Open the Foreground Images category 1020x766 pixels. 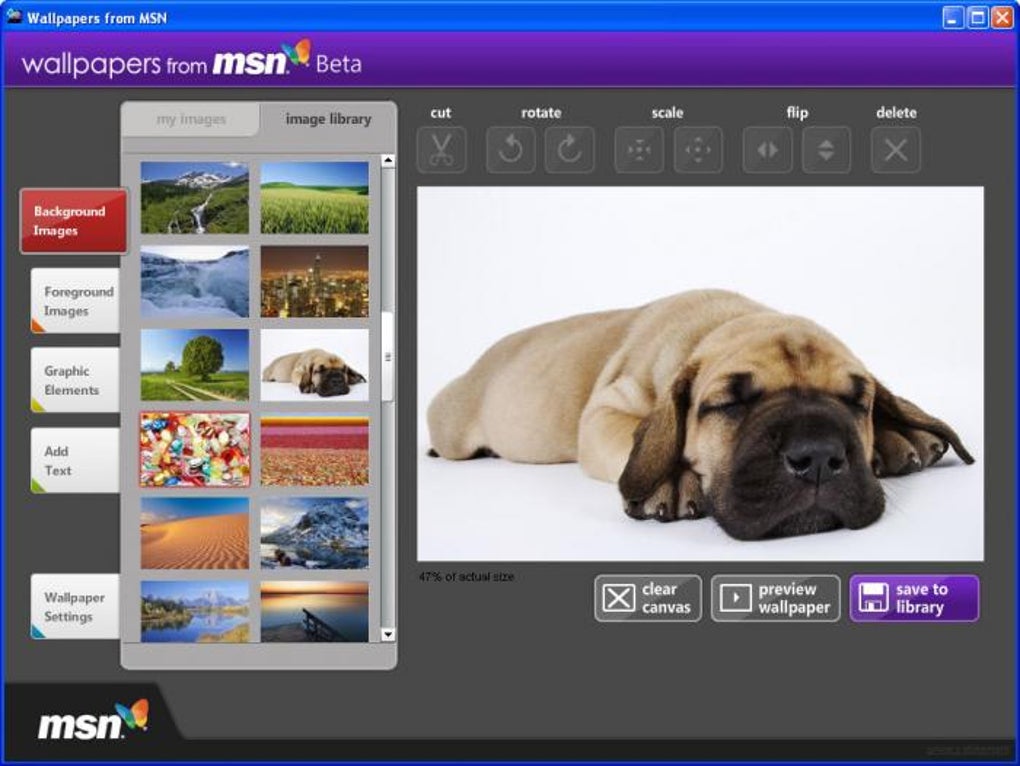click(75, 301)
